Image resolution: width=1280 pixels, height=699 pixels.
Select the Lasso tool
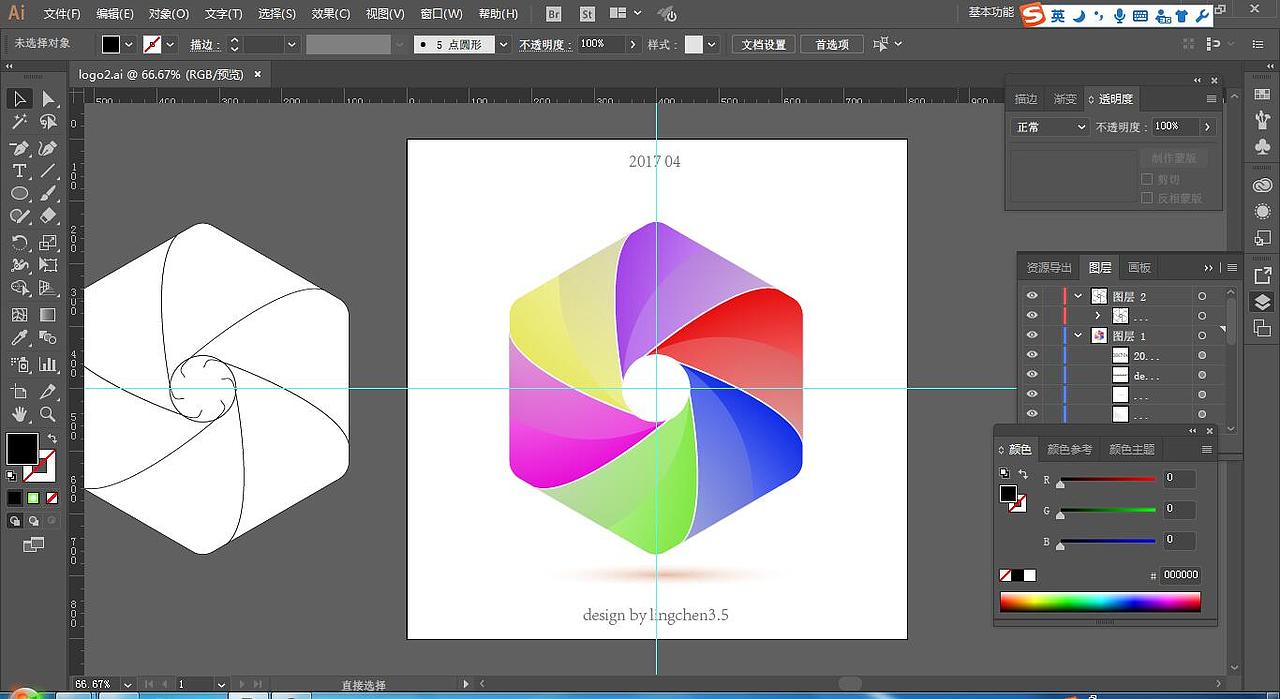click(x=48, y=122)
